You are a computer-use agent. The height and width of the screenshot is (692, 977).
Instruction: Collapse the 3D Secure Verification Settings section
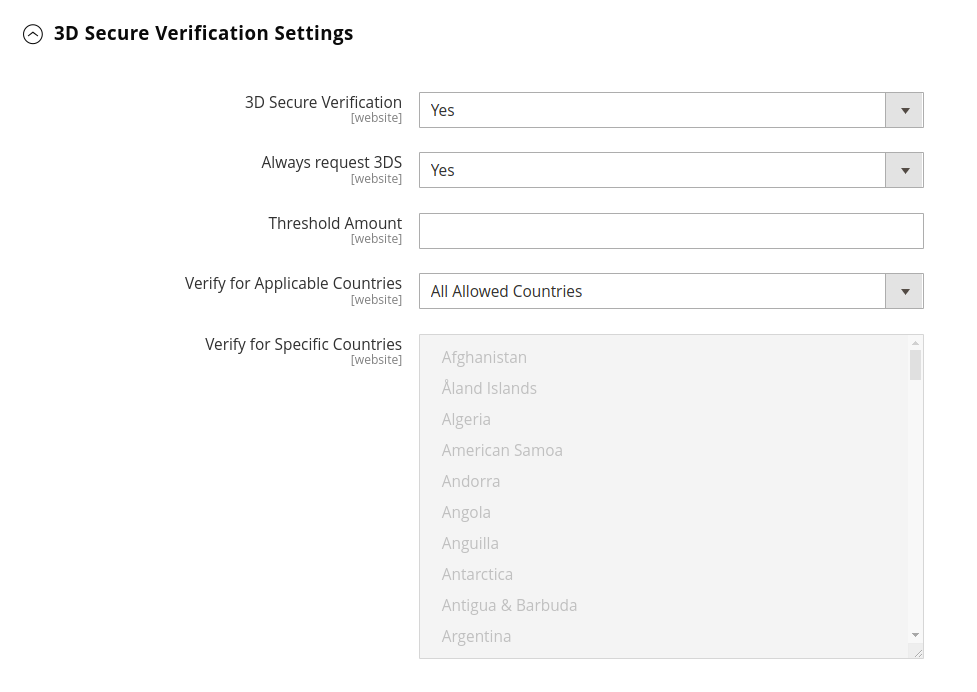[33, 34]
